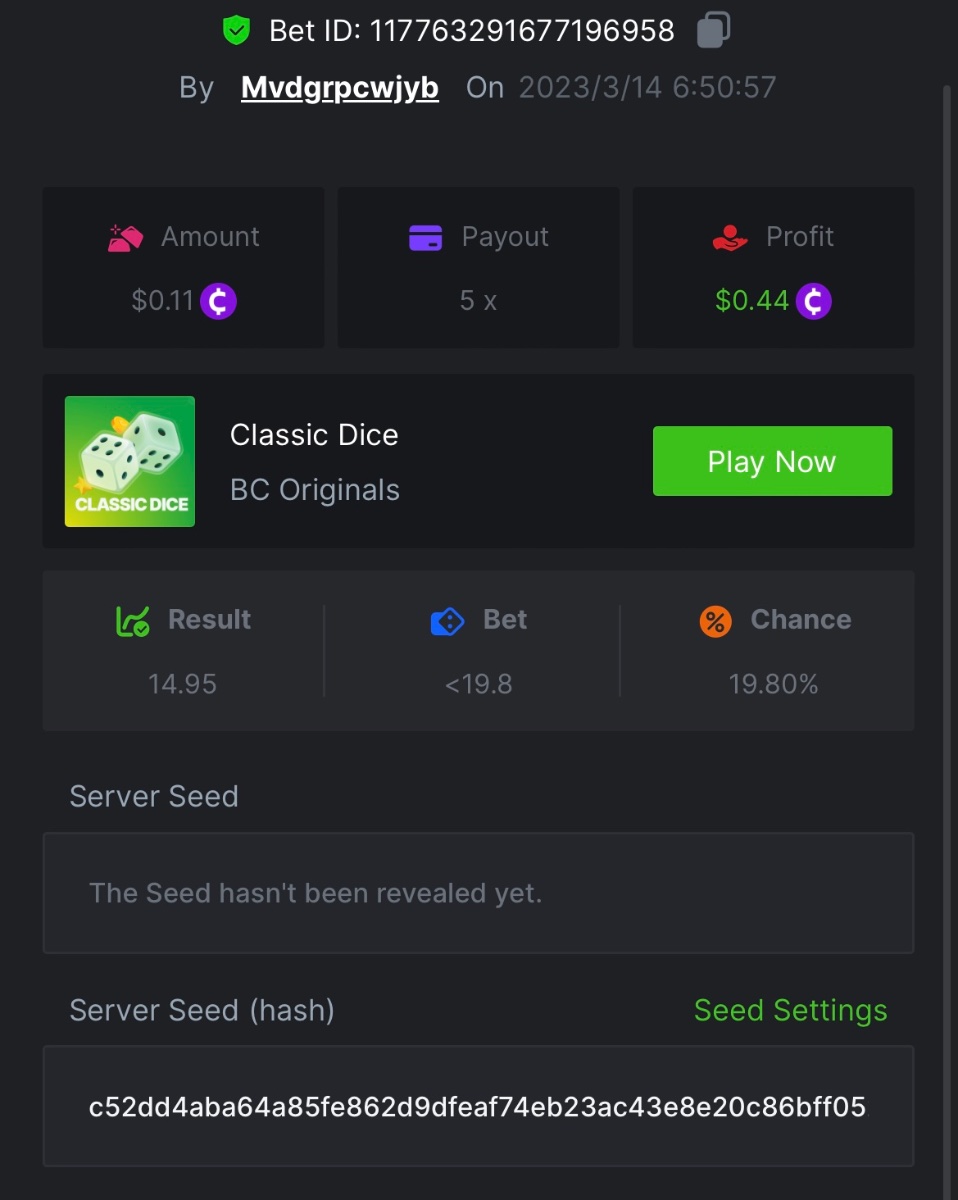Click the green Result chart icon
This screenshot has width=958, height=1200.
tap(133, 621)
